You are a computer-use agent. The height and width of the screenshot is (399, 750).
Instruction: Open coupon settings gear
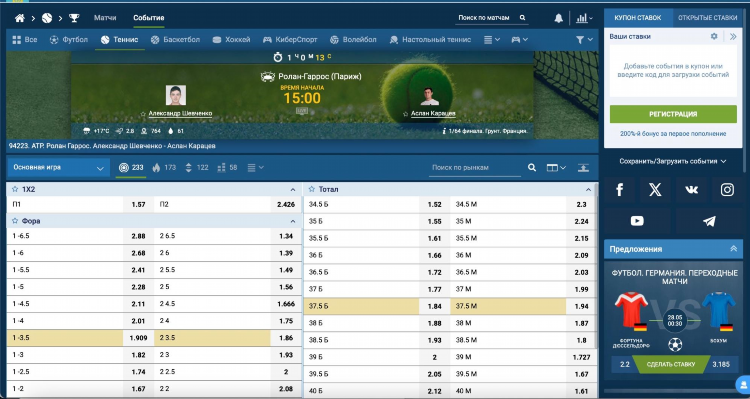point(714,36)
